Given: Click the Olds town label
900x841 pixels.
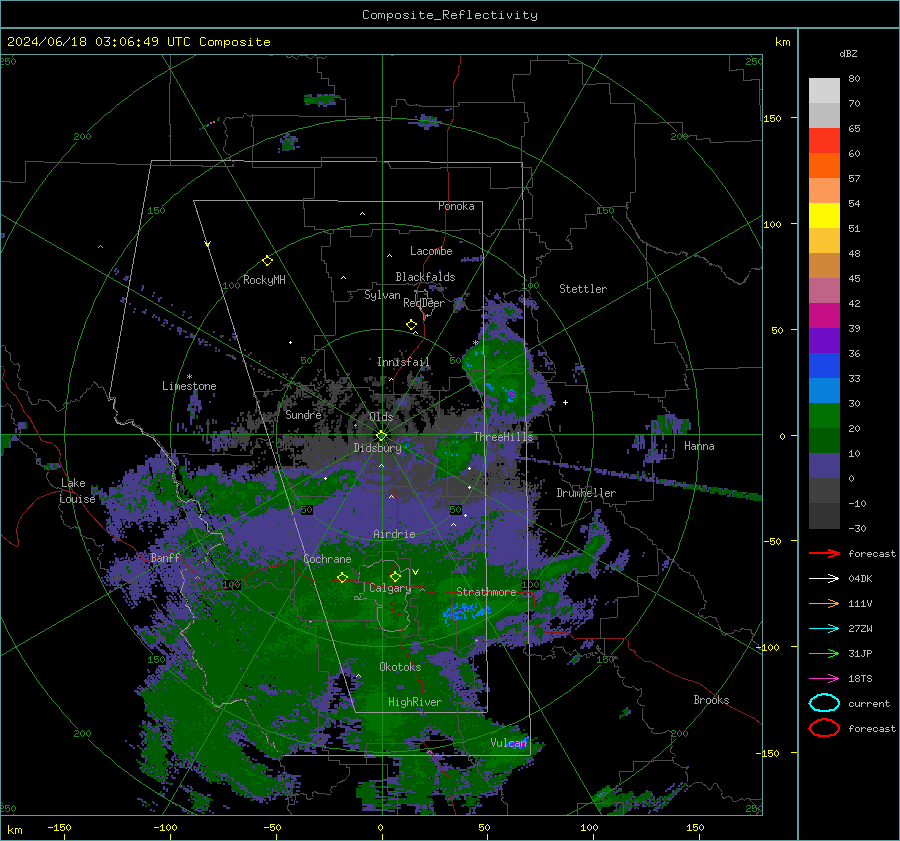Looking at the screenshot, I should point(381,417).
